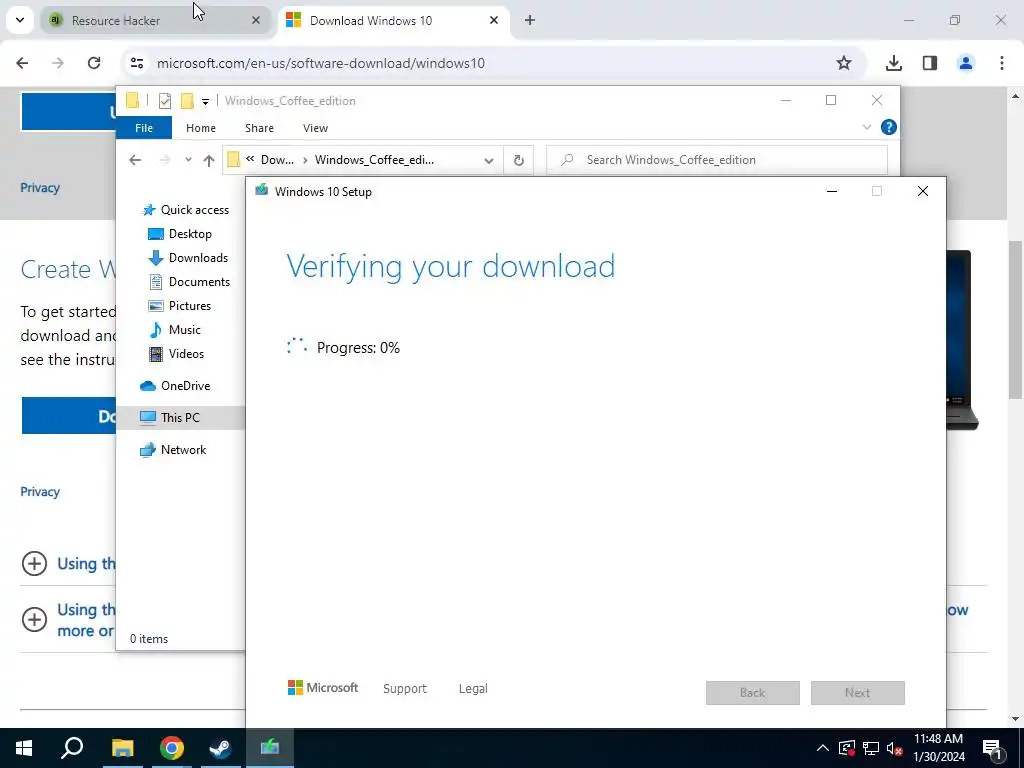
Task: Open a new browser tab
Action: [x=530, y=20]
